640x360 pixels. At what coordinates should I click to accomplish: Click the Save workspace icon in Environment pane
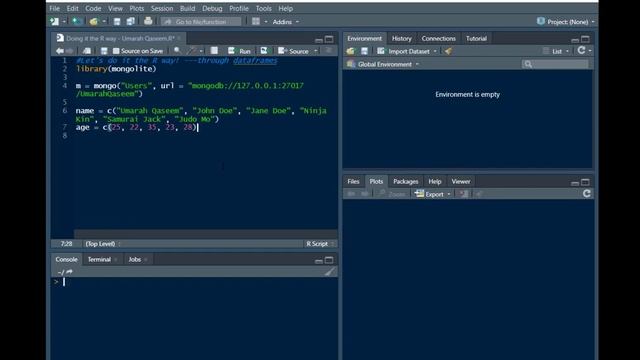coord(364,51)
